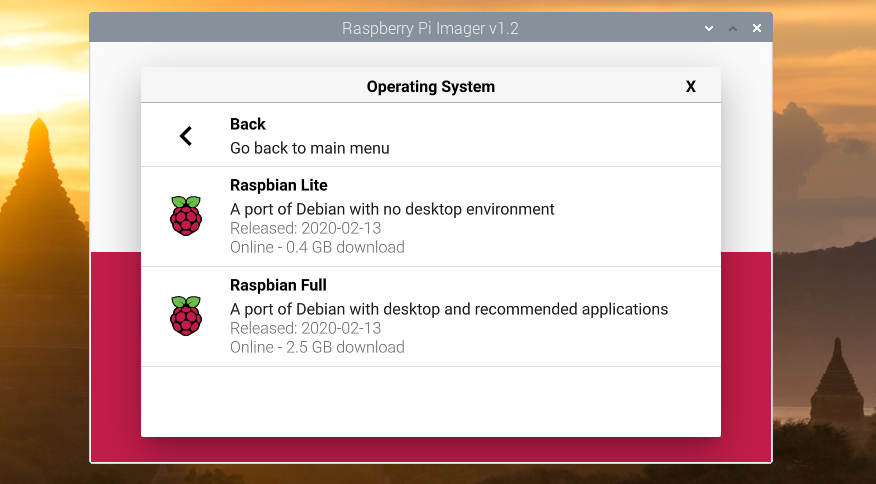Click the Operating System dialog header
The height and width of the screenshot is (484, 876).
click(x=431, y=87)
